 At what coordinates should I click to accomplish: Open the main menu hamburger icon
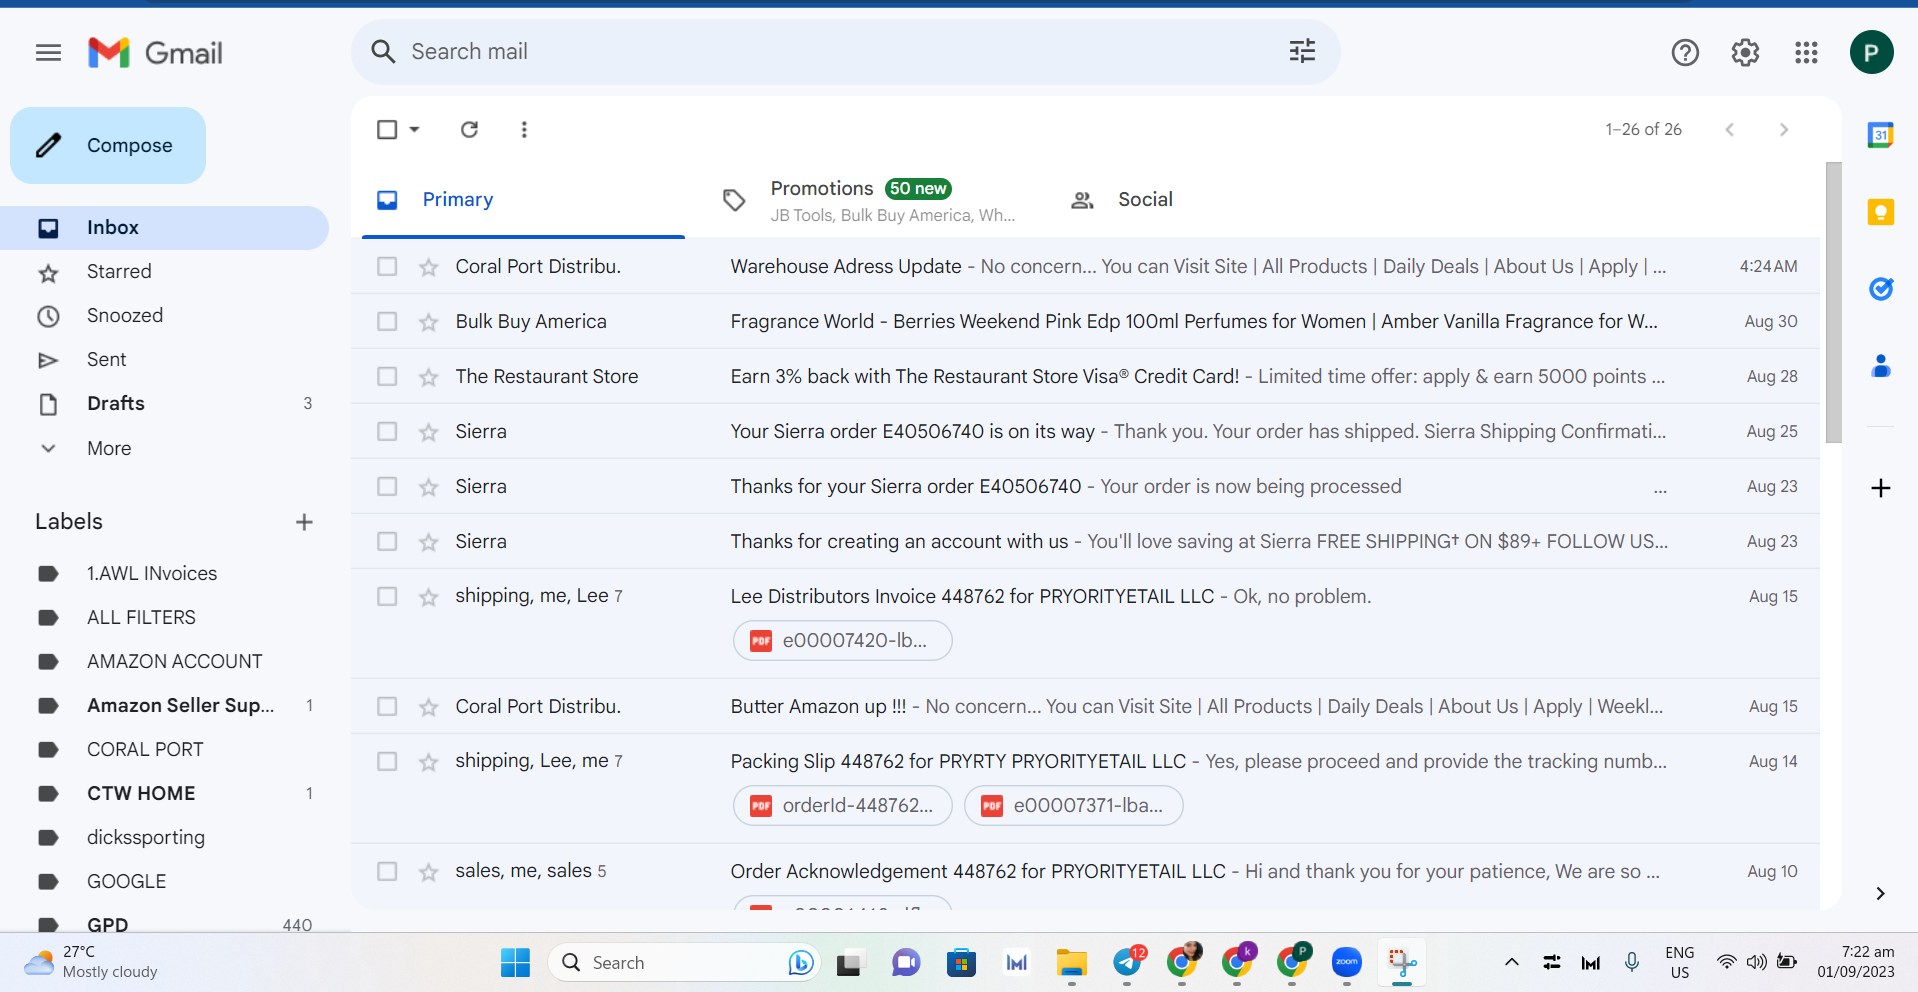coord(48,53)
